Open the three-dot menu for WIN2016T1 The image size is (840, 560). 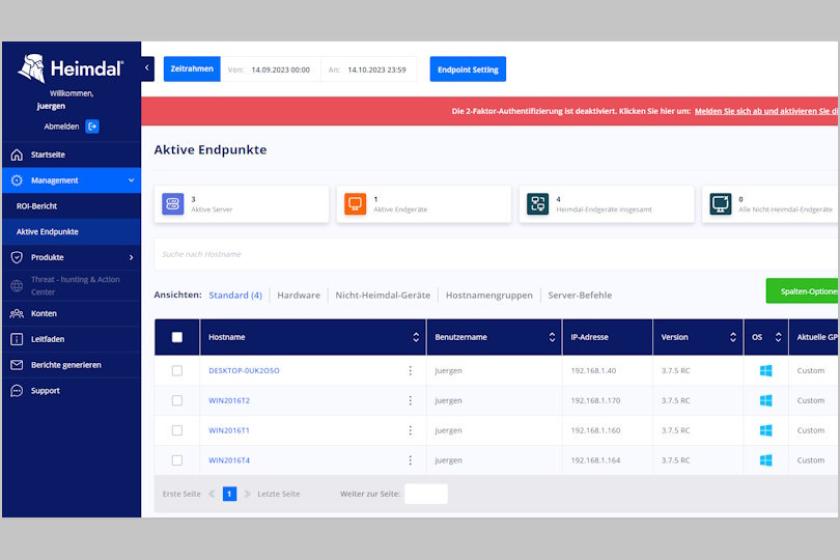[x=410, y=430]
